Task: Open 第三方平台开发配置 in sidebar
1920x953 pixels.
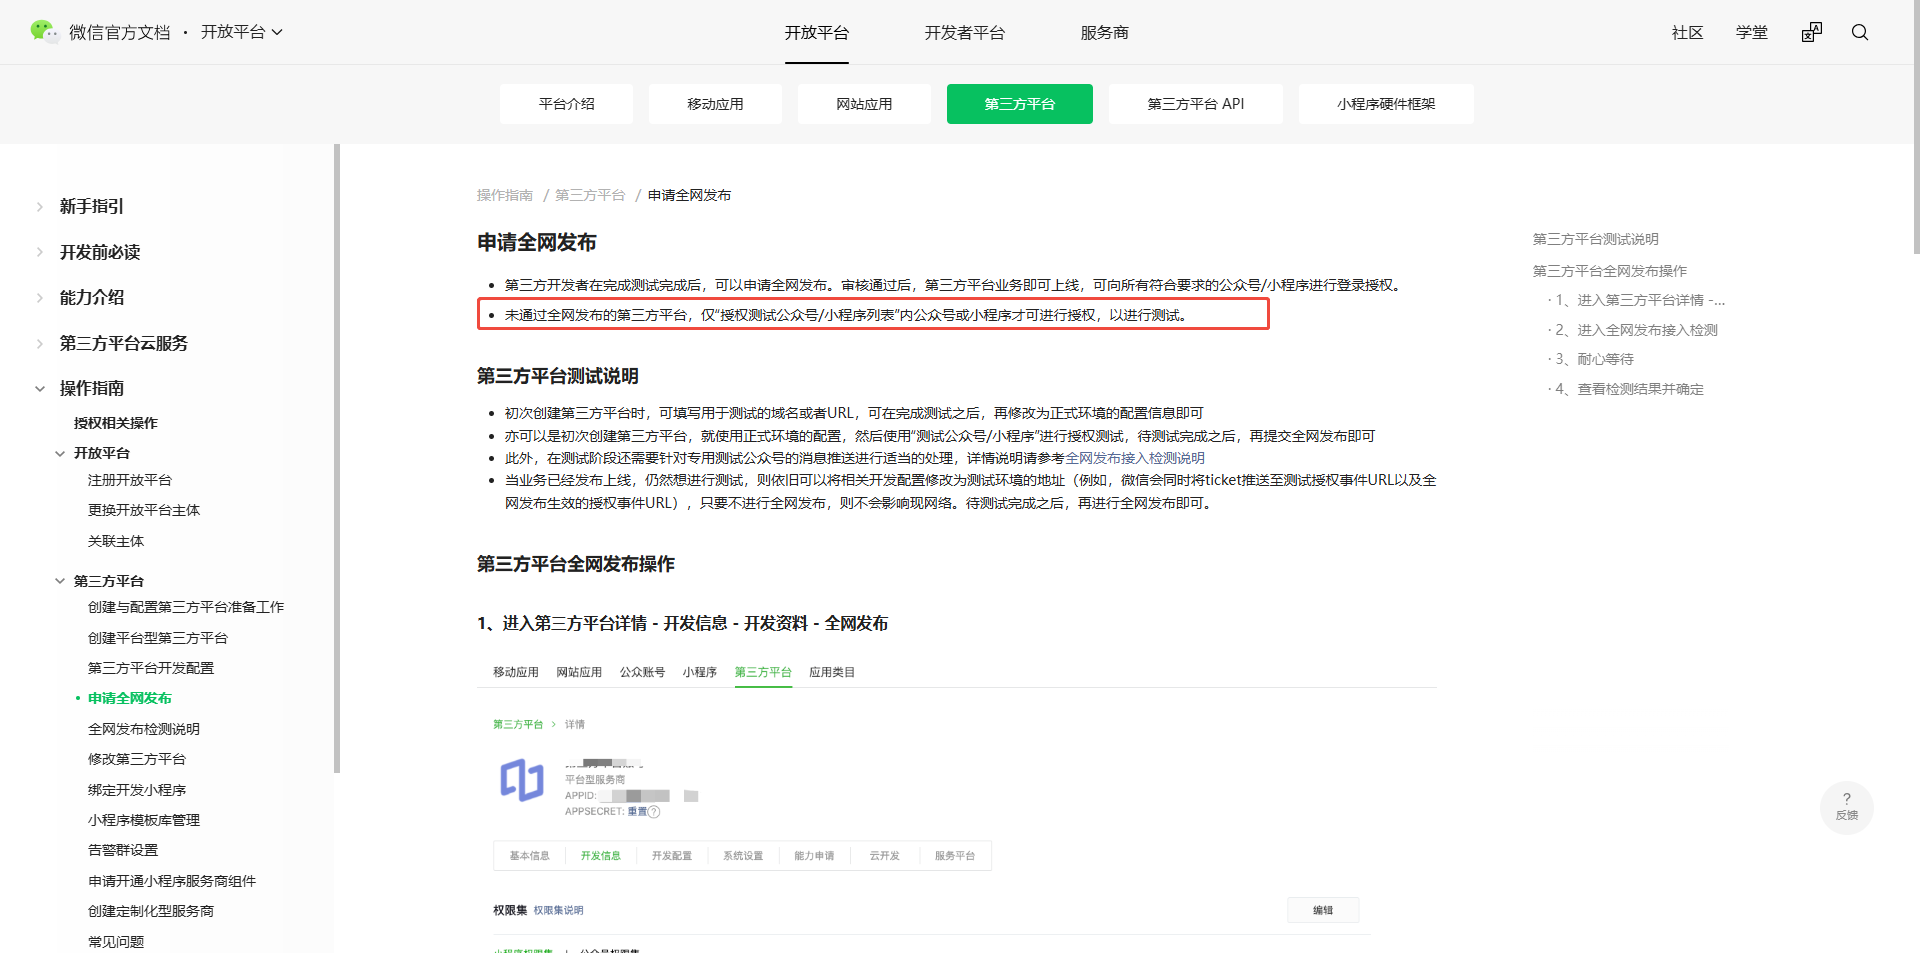Action: click(x=151, y=668)
